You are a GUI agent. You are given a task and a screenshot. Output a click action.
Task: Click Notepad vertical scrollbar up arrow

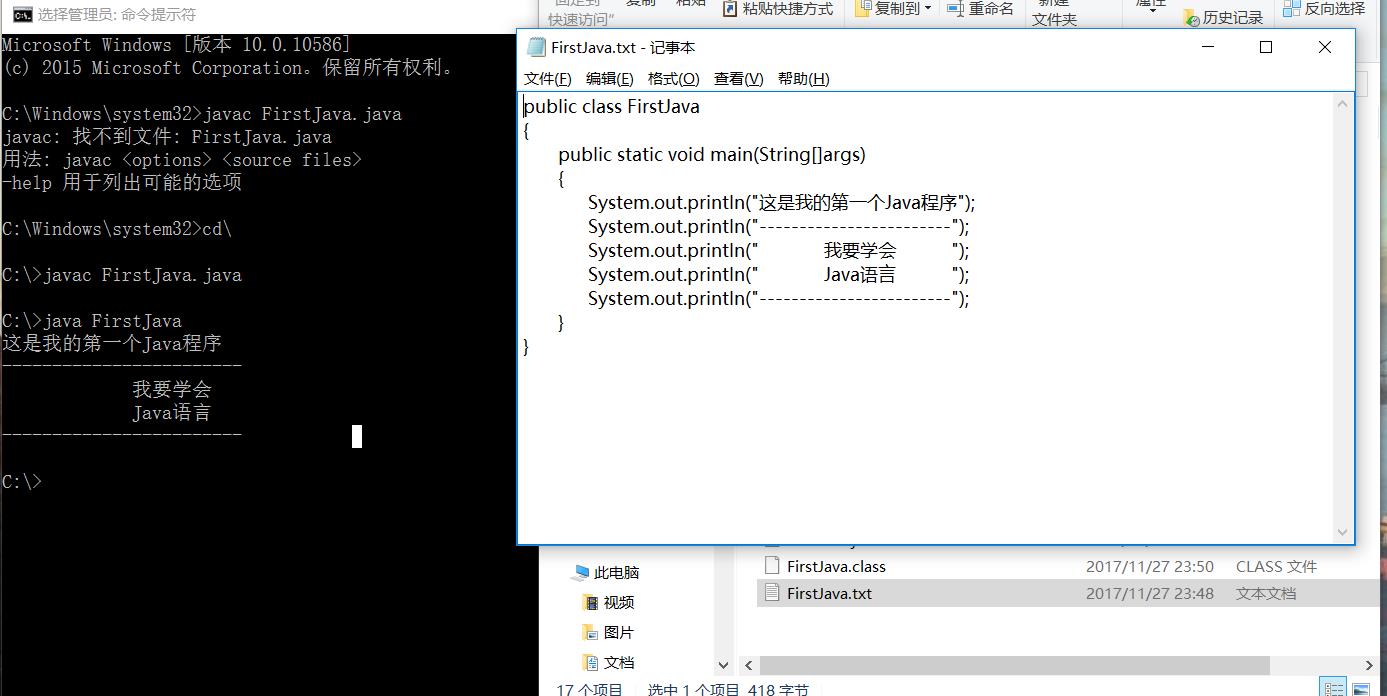click(1343, 103)
